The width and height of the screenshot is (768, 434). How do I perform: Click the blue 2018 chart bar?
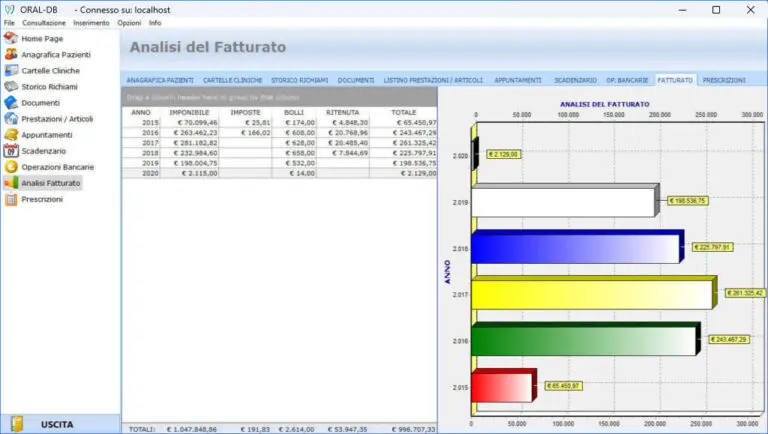click(x=576, y=248)
